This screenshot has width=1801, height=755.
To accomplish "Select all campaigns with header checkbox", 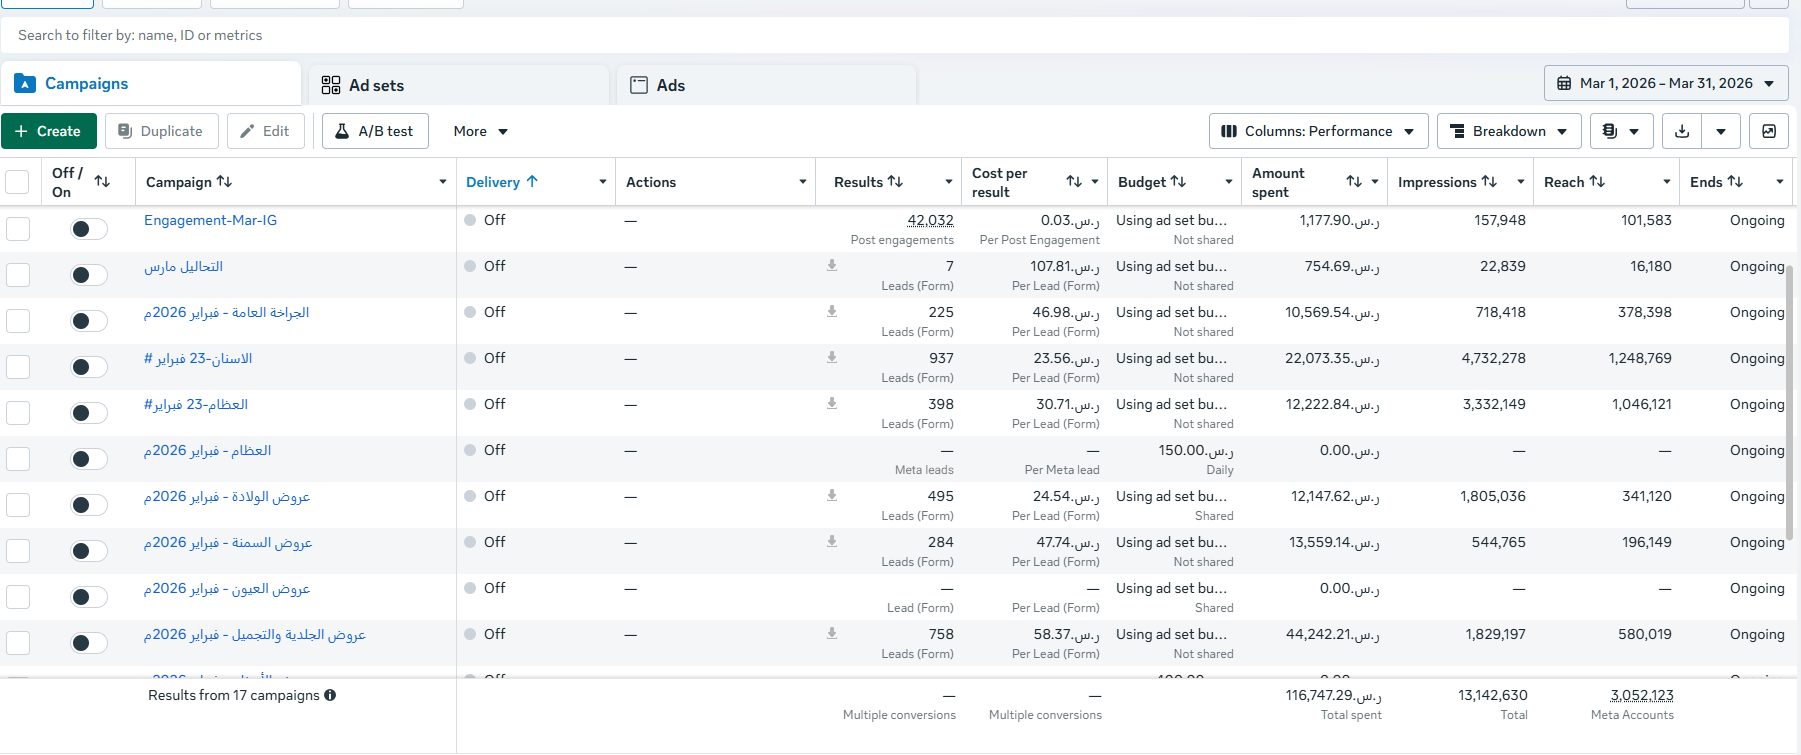I will (17, 182).
